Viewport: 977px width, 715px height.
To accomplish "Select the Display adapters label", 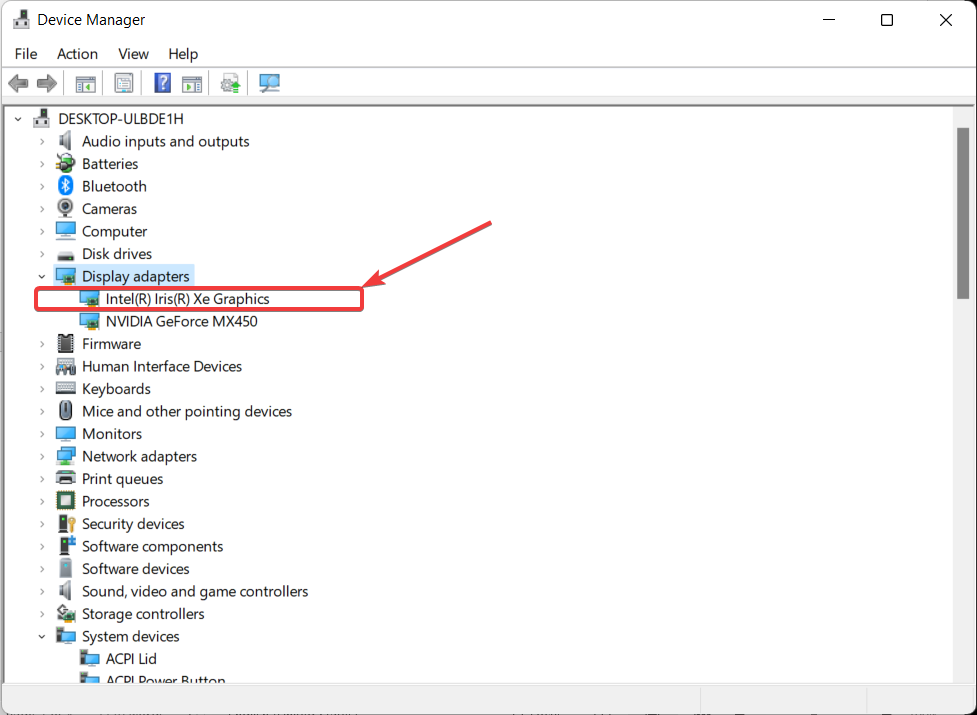I will [135, 277].
